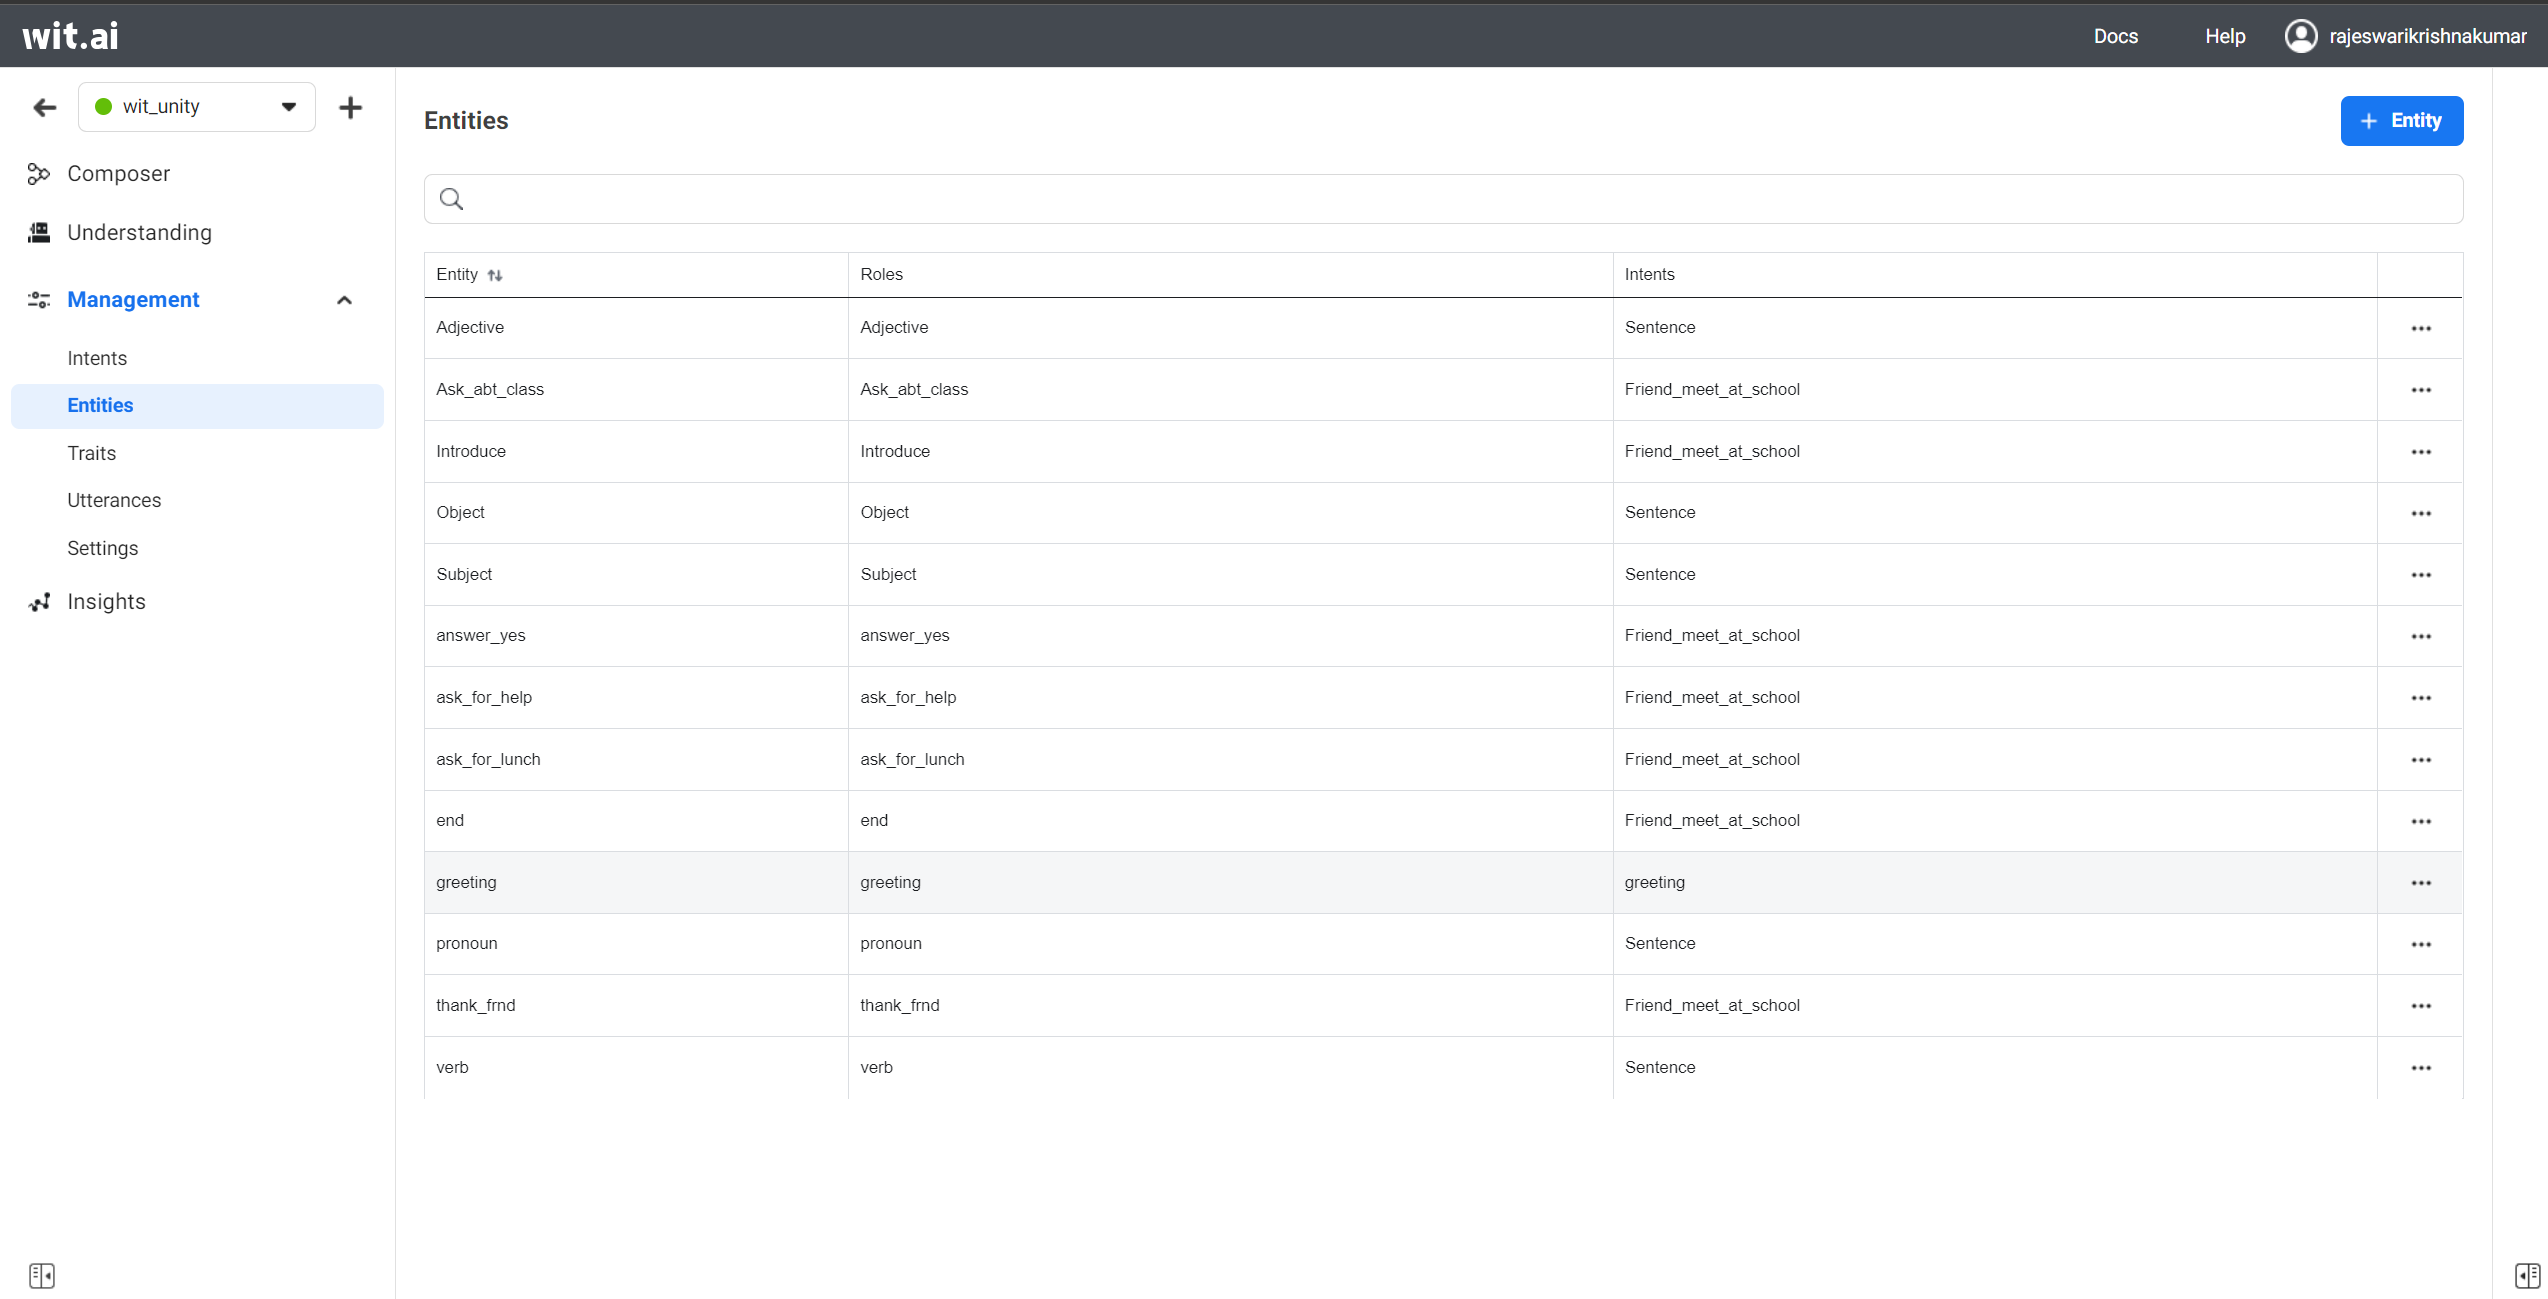Screen dimensions: 2548x1299
Task: Click the wit.ai logo
Action: click(69, 34)
